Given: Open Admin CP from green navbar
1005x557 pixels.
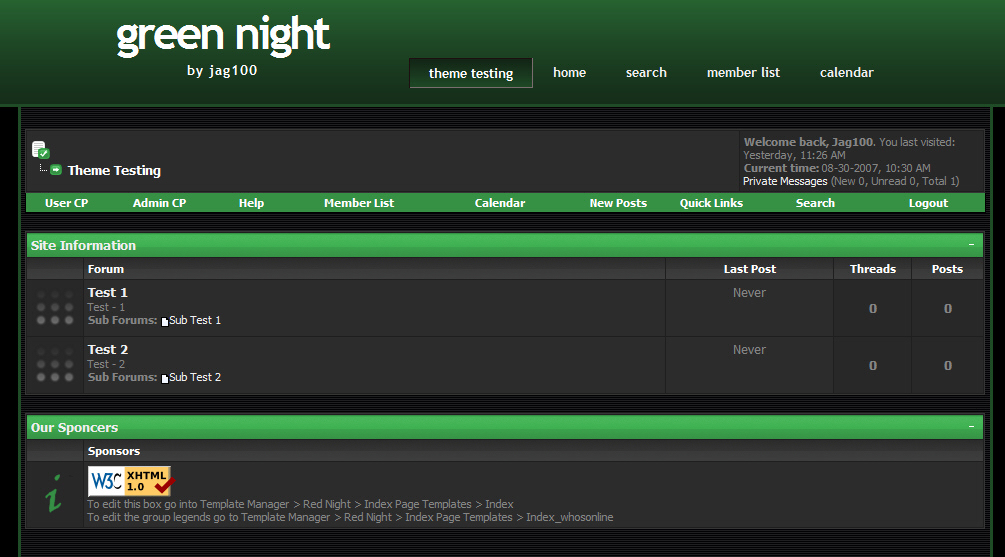Looking at the screenshot, I should (x=159, y=203).
